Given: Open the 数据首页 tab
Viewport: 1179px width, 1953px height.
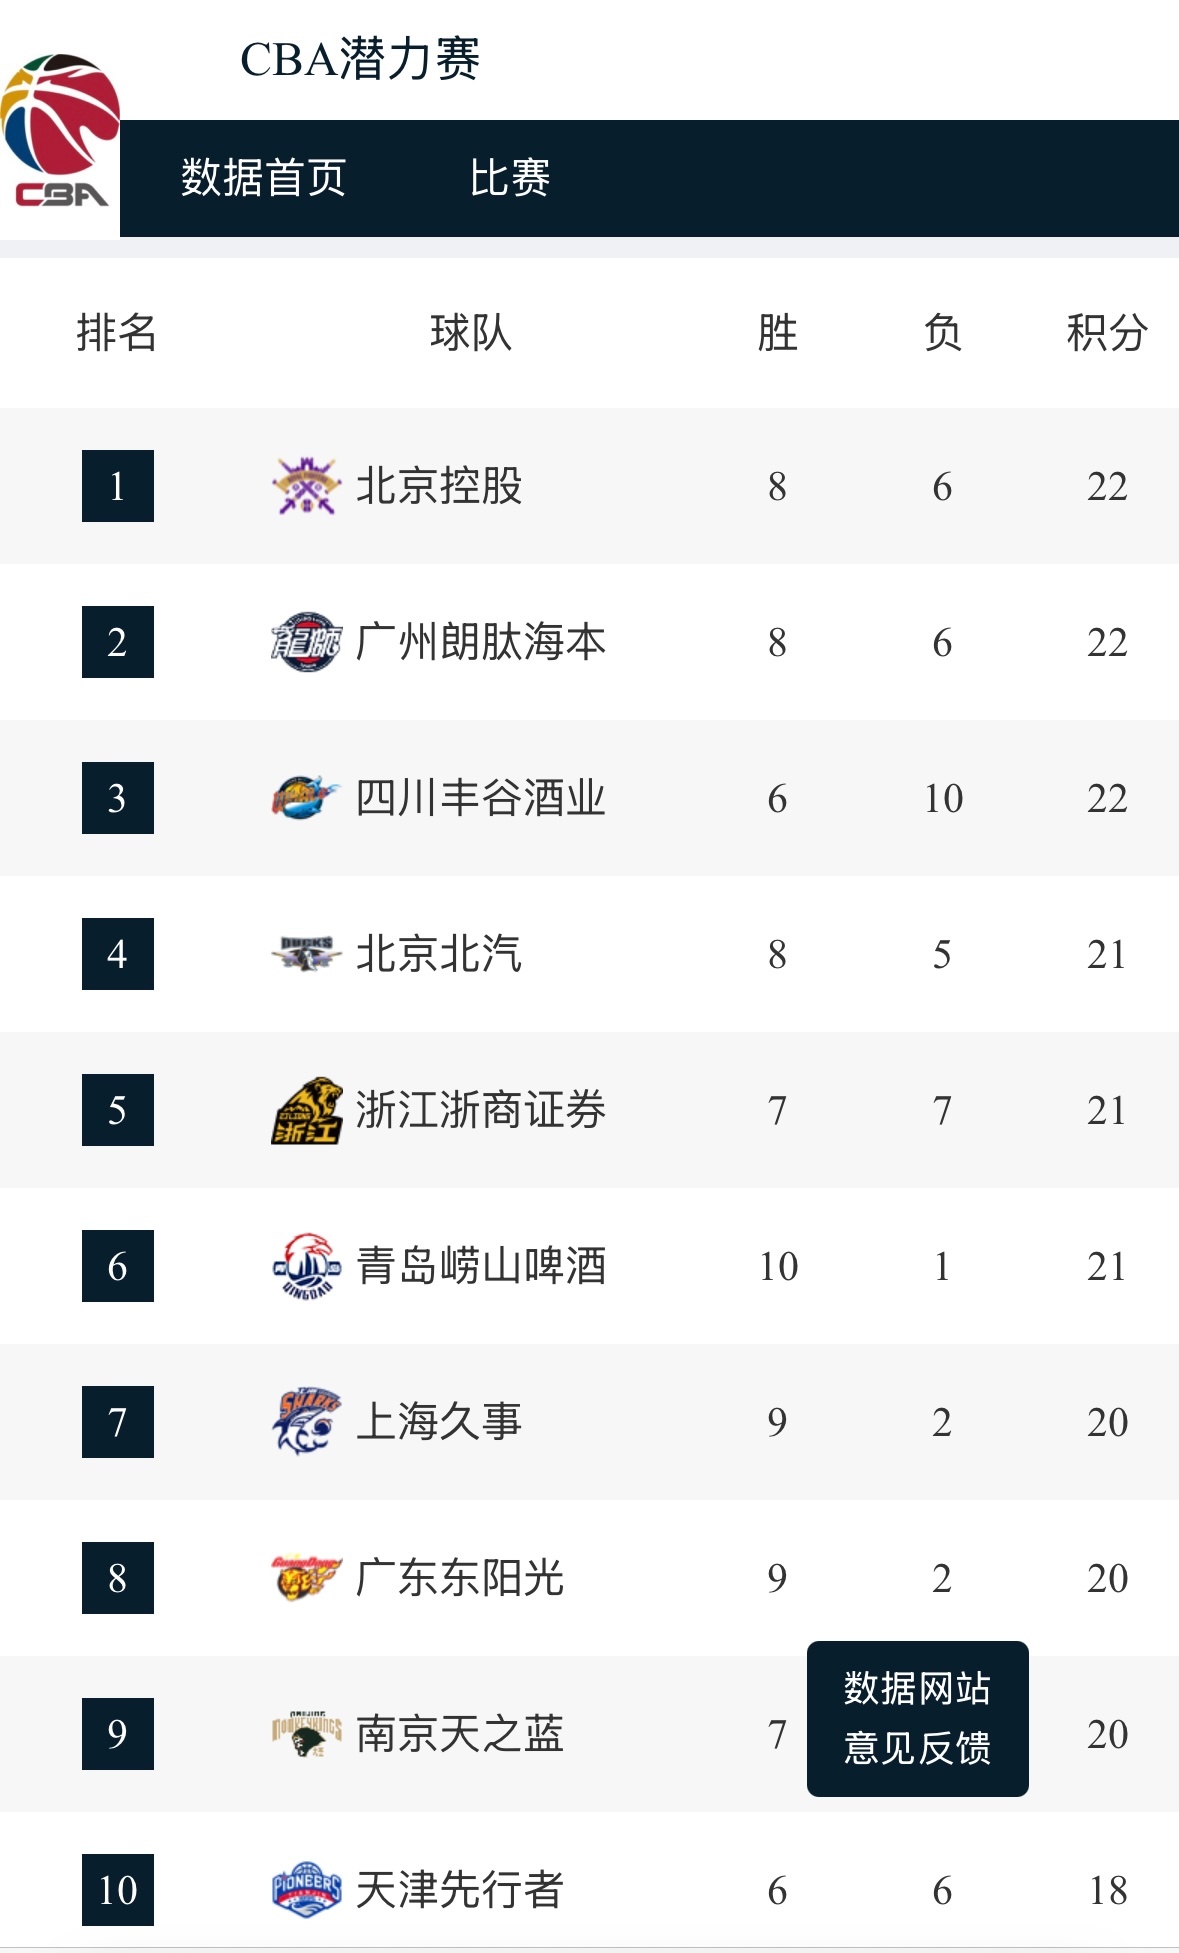Looking at the screenshot, I should [x=261, y=181].
